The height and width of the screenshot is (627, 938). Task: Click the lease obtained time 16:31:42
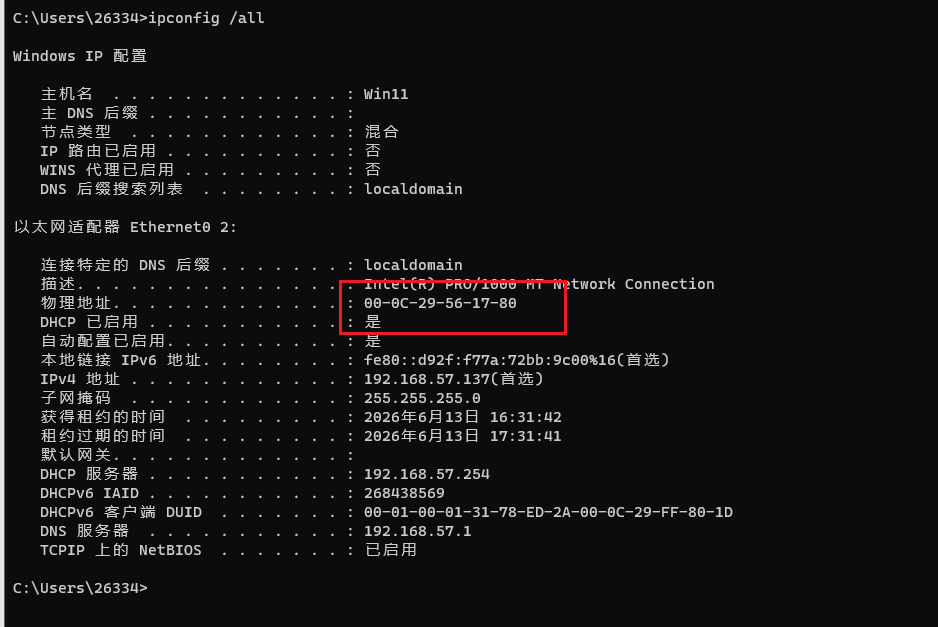[x=525, y=418]
